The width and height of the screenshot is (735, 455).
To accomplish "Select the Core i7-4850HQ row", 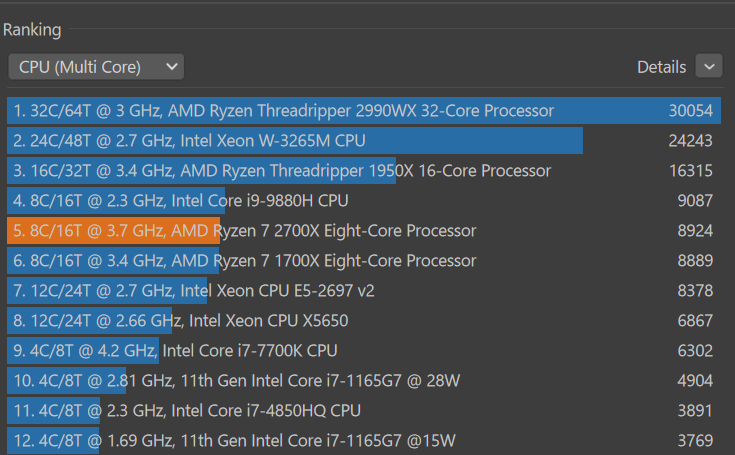I will point(364,410).
